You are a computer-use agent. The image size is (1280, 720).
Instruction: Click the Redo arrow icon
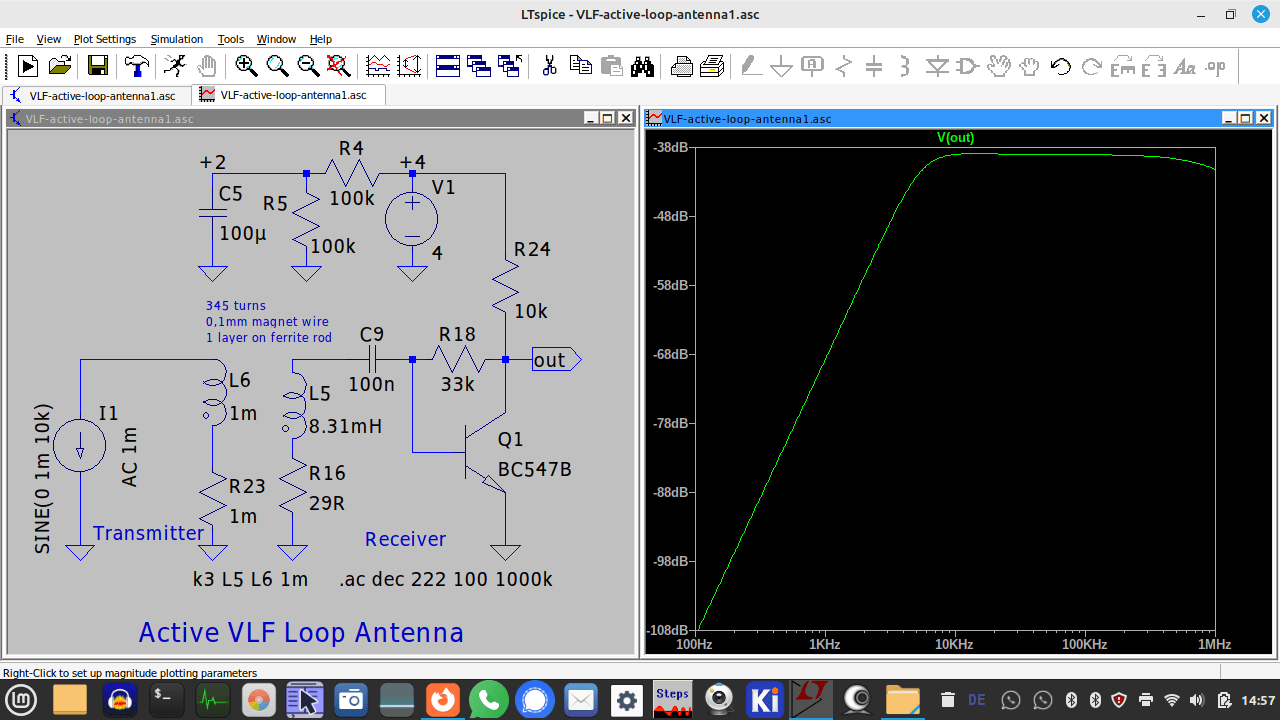pyautogui.click(x=1092, y=66)
